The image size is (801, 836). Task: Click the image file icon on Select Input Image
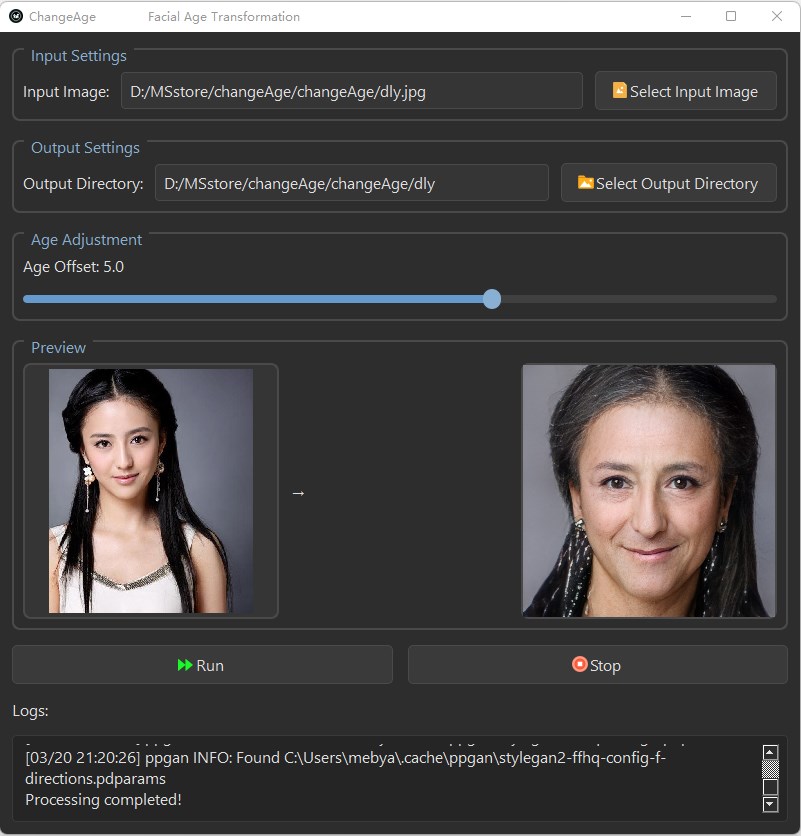(619, 90)
